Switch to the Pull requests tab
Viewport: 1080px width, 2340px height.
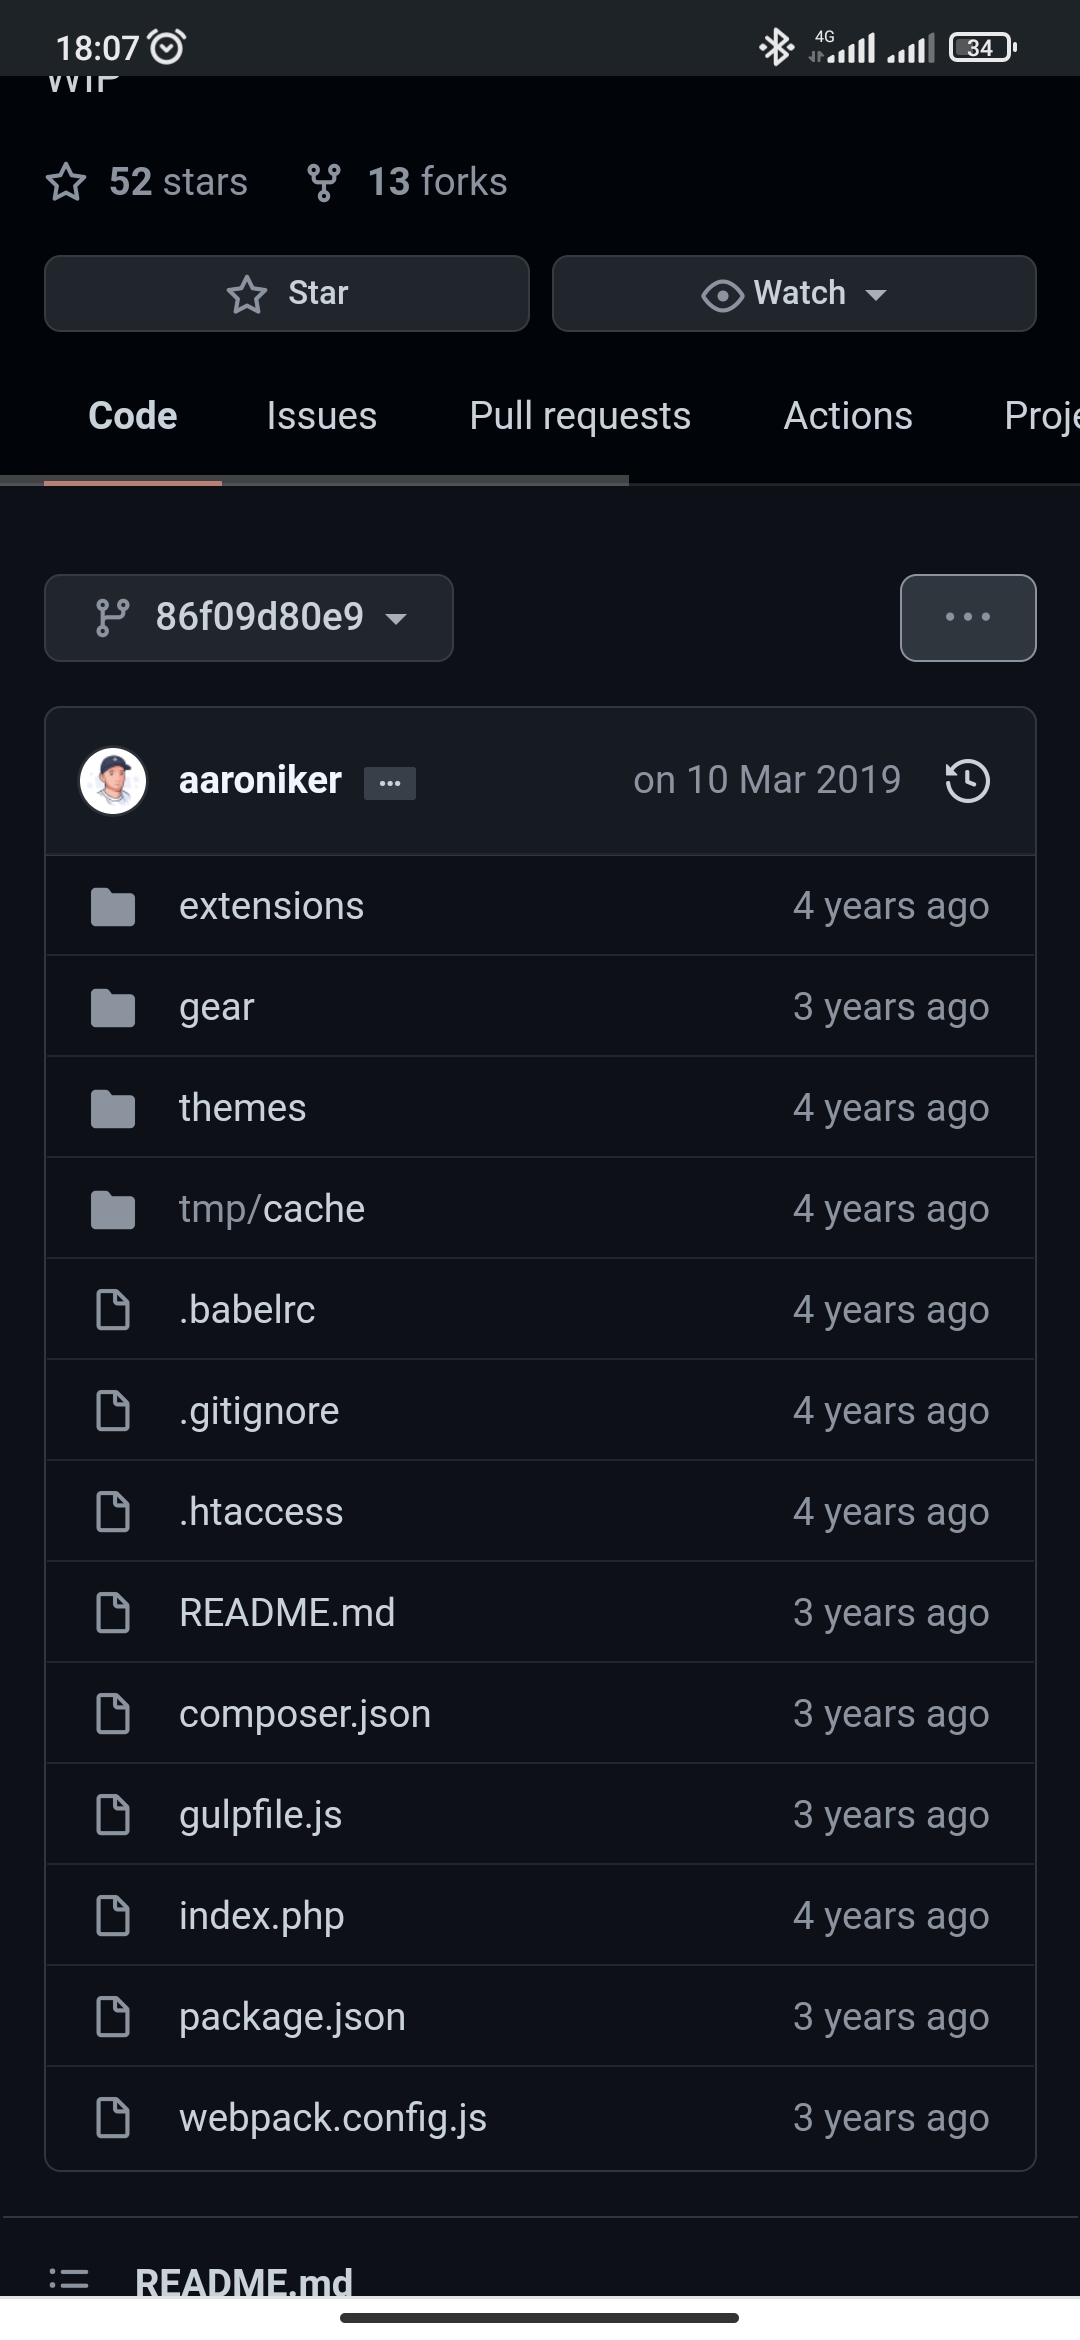[580, 416]
